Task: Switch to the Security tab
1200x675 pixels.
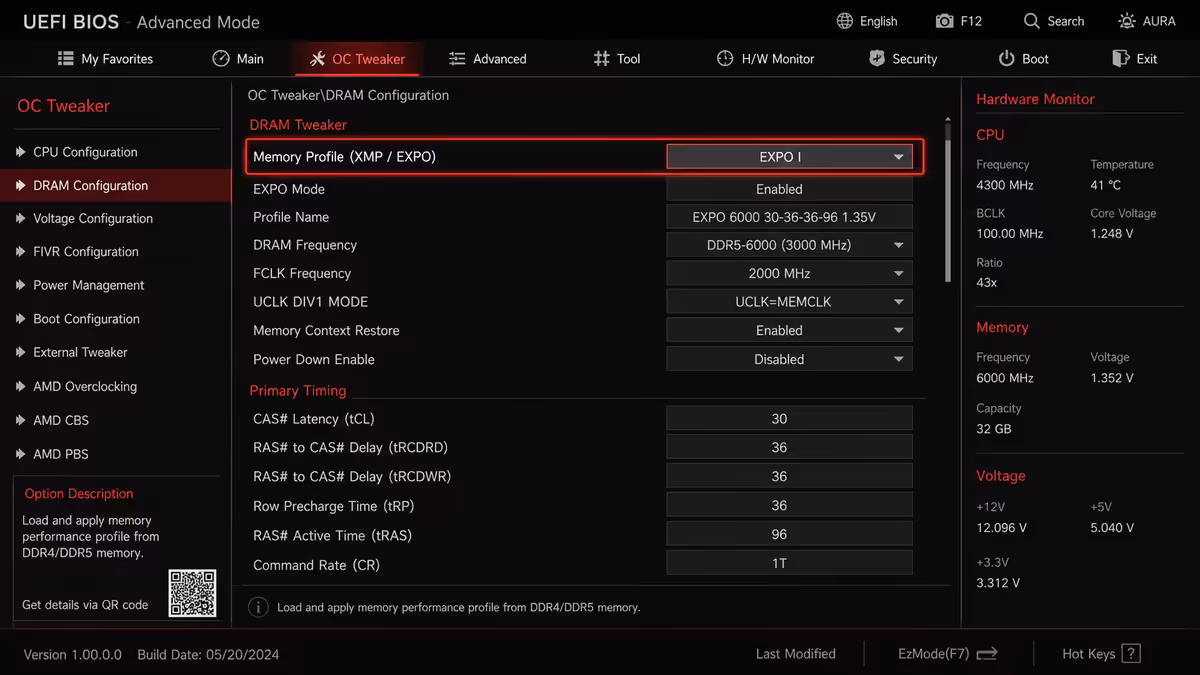Action: tap(903, 59)
